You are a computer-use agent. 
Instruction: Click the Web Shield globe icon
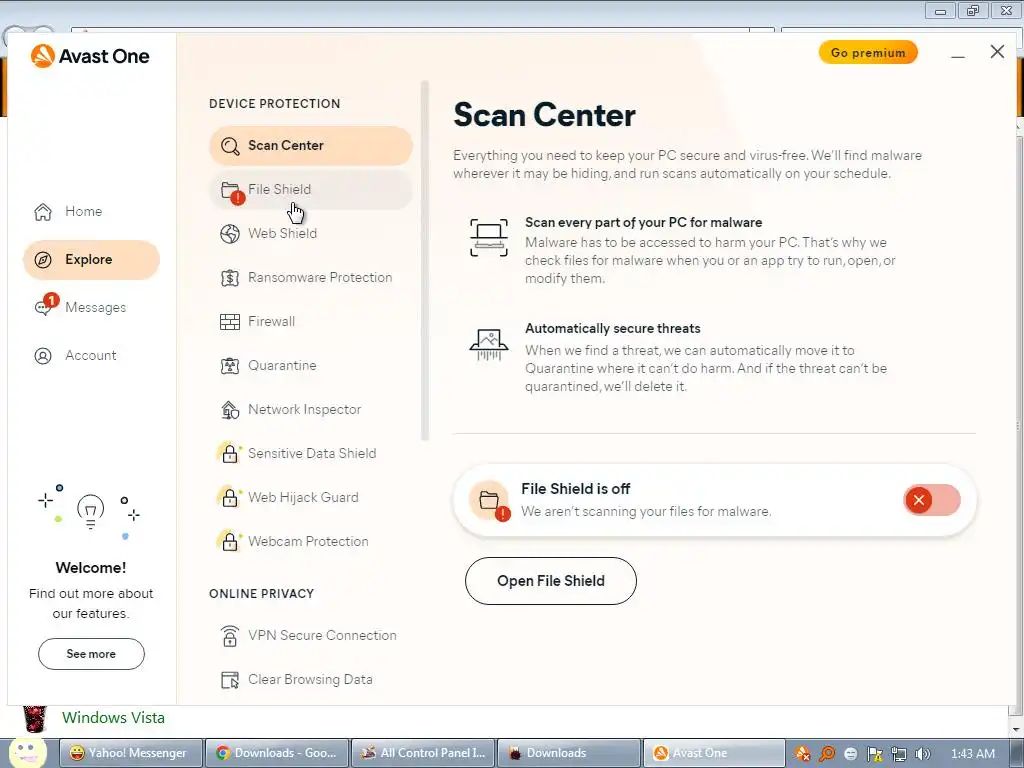(x=230, y=234)
